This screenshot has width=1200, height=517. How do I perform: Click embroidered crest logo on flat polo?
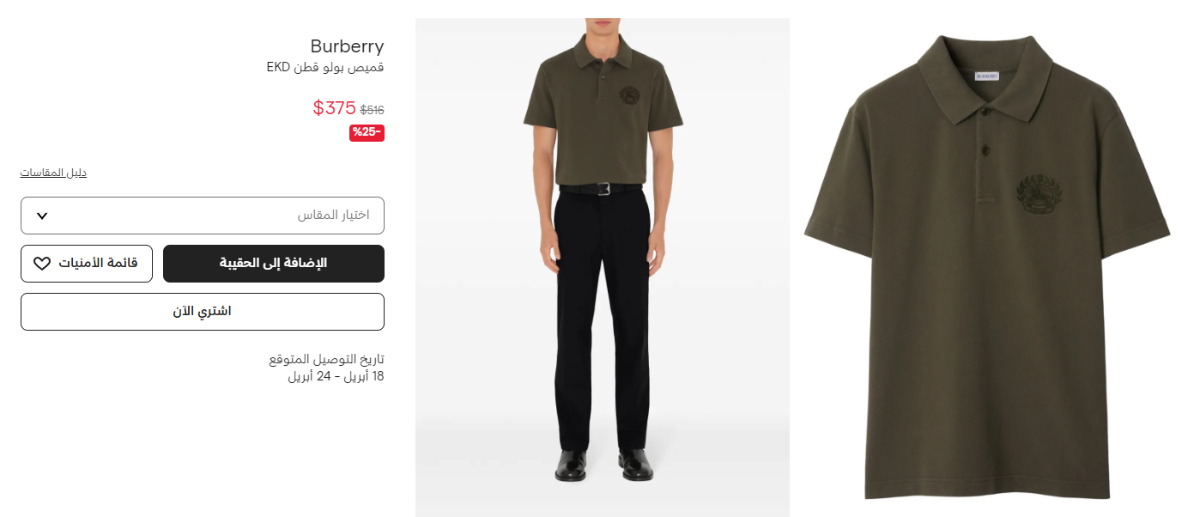coord(1038,196)
